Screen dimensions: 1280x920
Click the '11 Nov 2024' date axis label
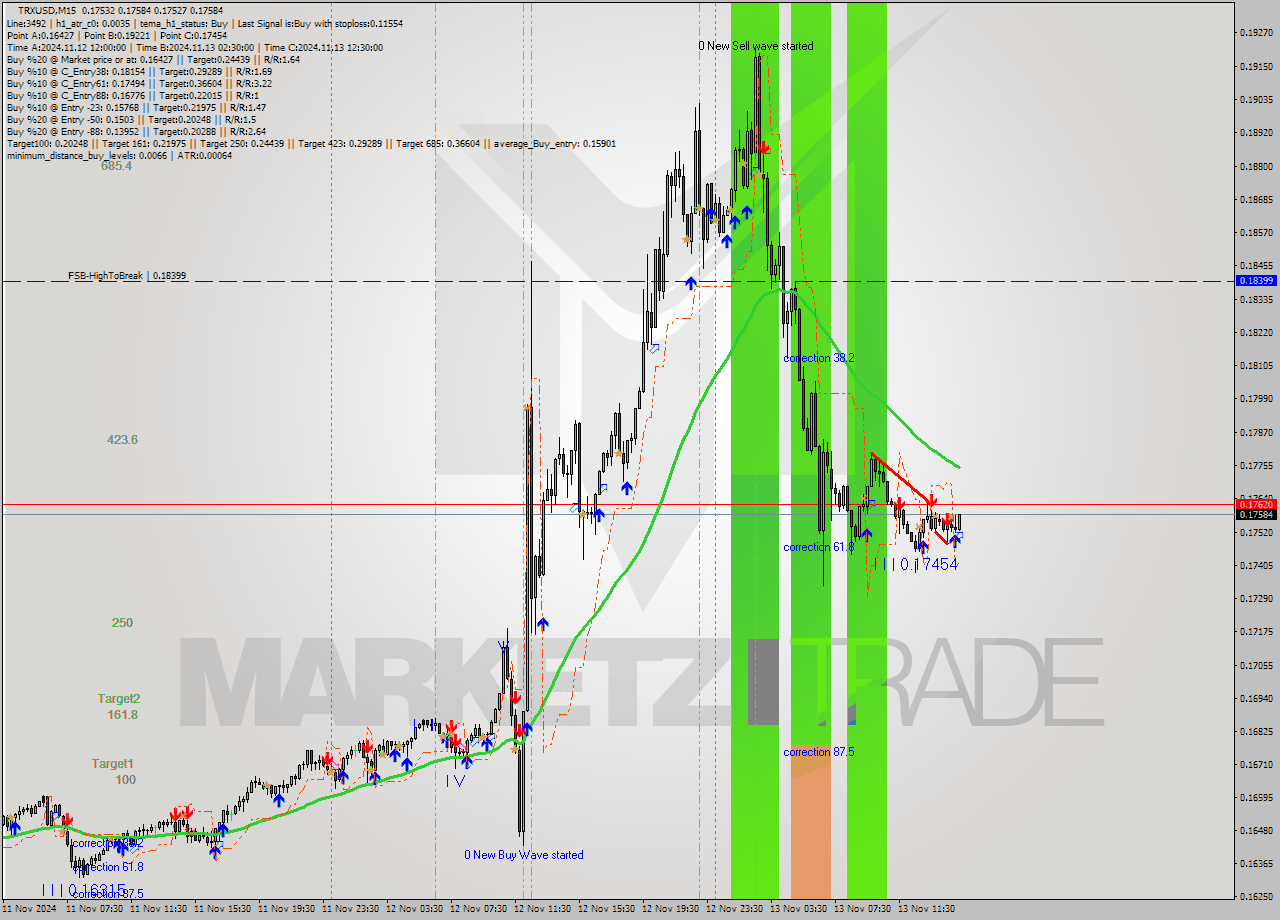28,910
